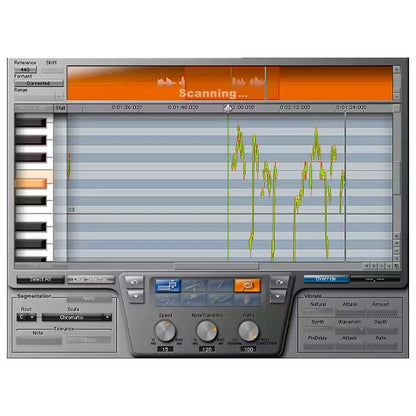Click the Ratio value field 100

pyautogui.click(x=248, y=349)
